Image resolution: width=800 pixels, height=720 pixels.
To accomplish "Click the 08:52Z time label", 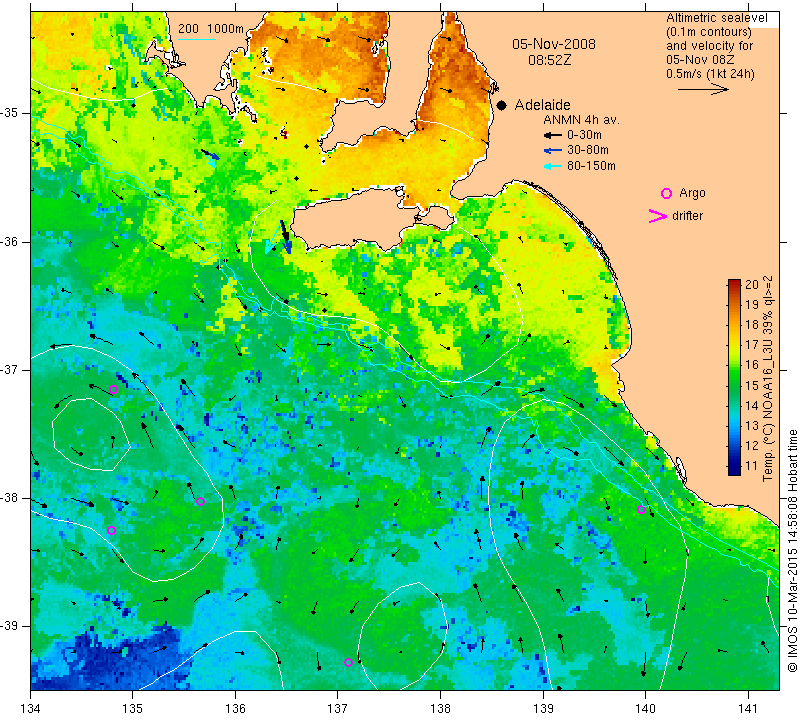I will click(549, 60).
